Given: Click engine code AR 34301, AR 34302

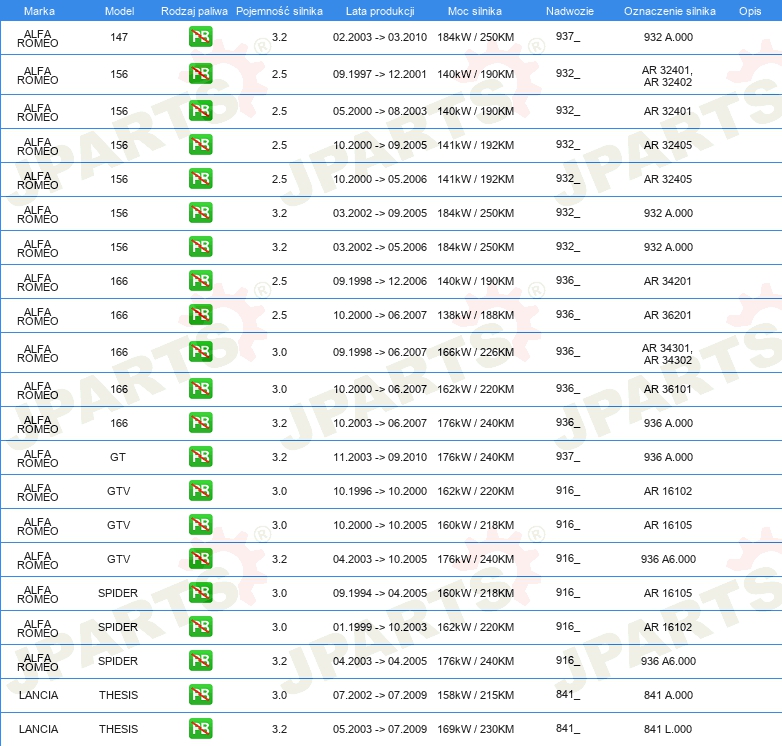Looking at the screenshot, I should pos(668,354).
